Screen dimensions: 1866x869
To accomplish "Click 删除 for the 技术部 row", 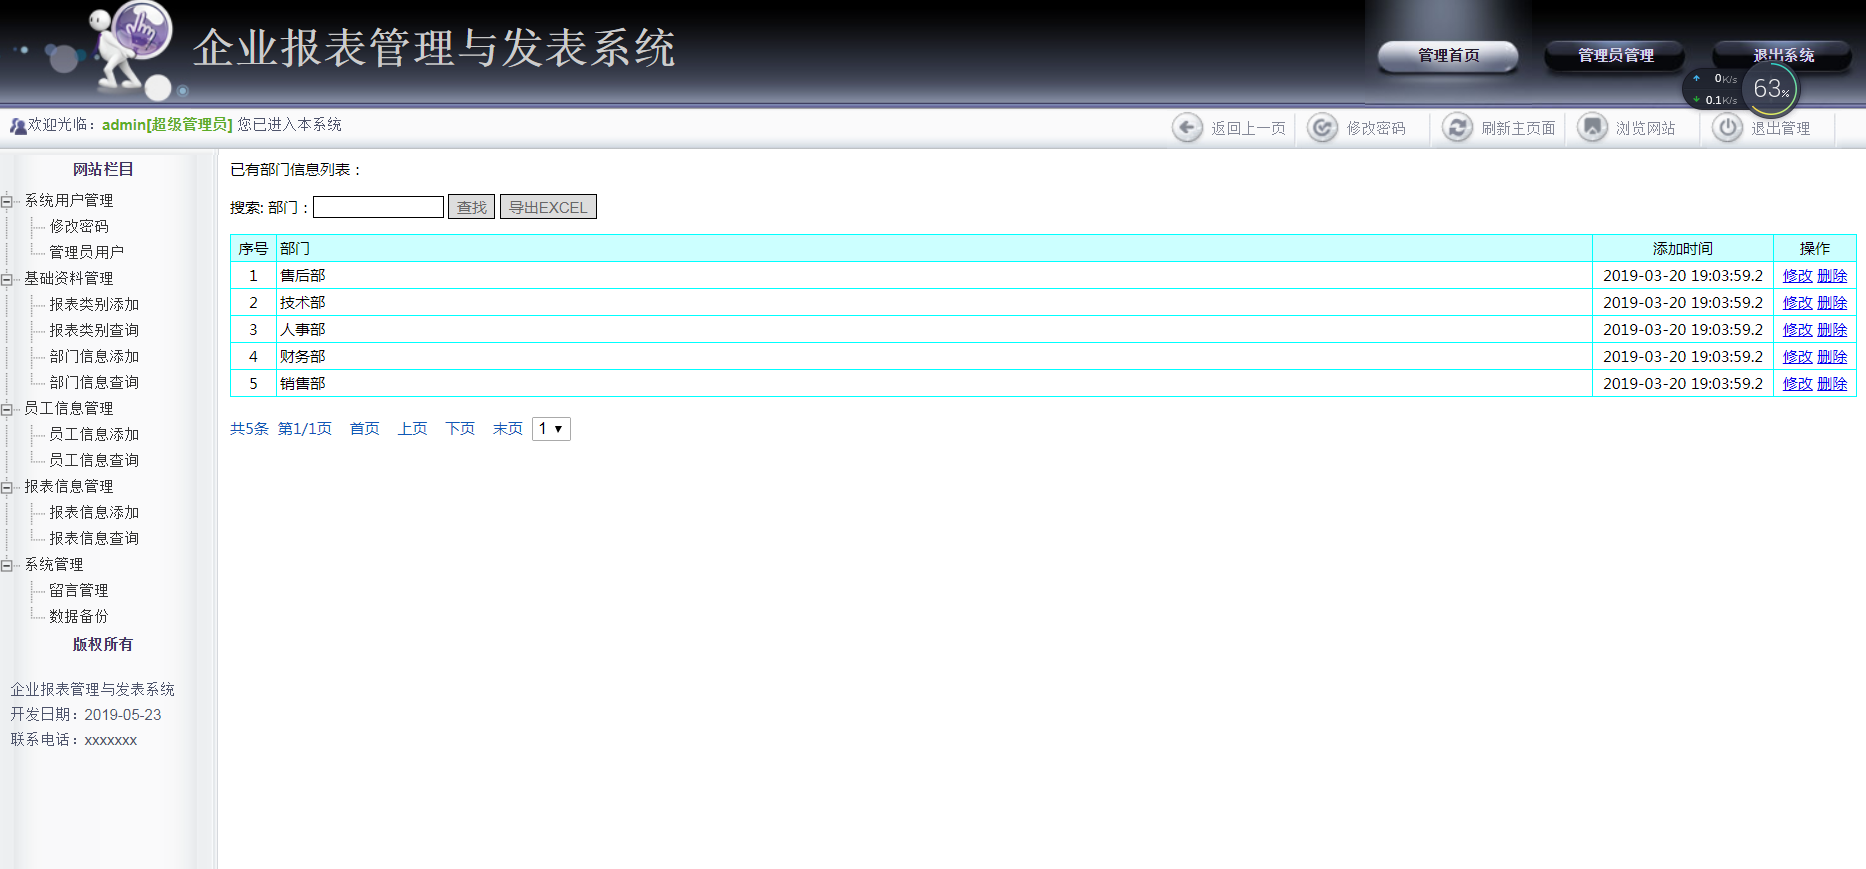I will tap(1832, 303).
